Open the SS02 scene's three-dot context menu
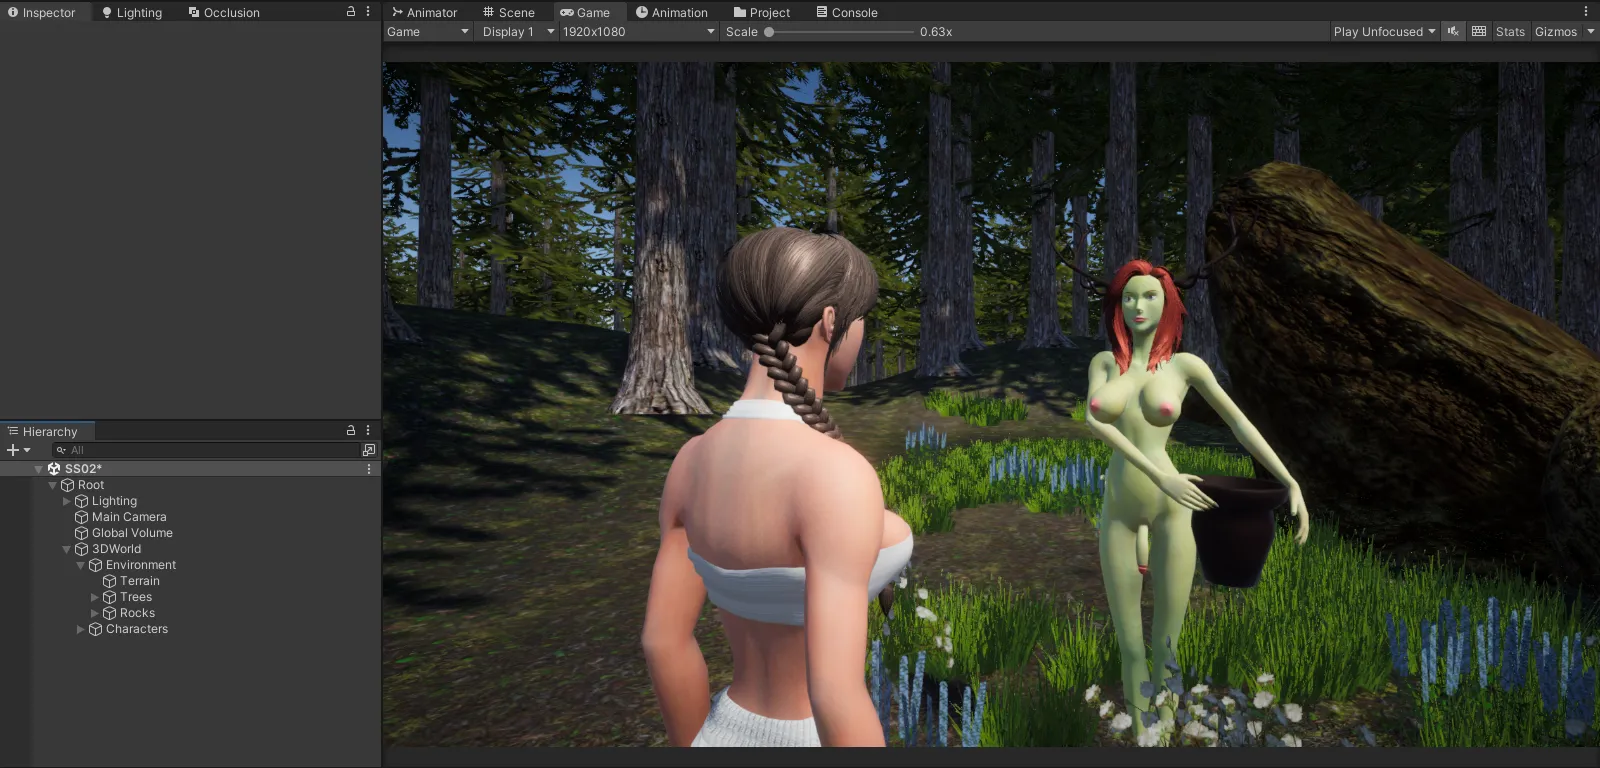The image size is (1600, 768). pyautogui.click(x=369, y=469)
